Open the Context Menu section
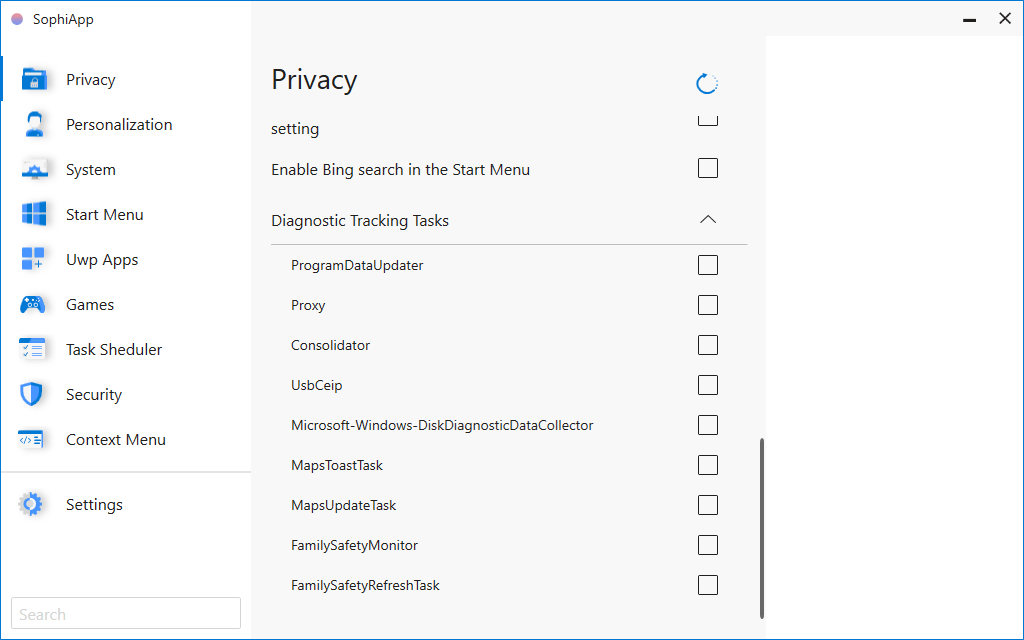The height and width of the screenshot is (640, 1024). [115, 439]
